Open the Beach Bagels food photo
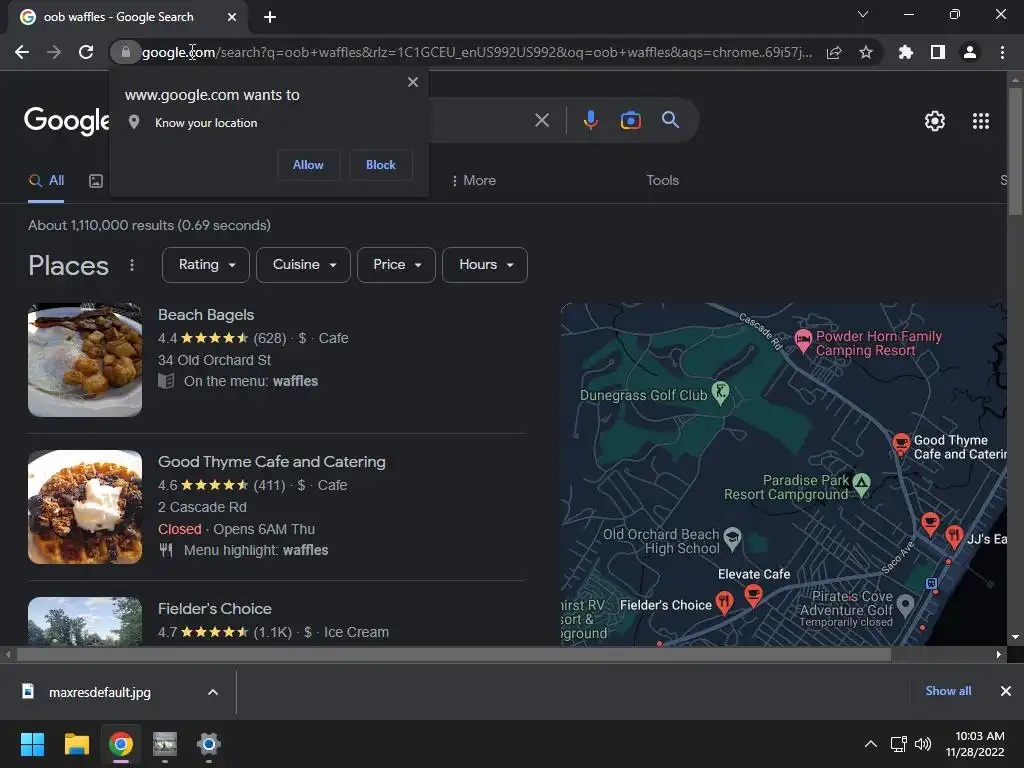 [x=85, y=360]
